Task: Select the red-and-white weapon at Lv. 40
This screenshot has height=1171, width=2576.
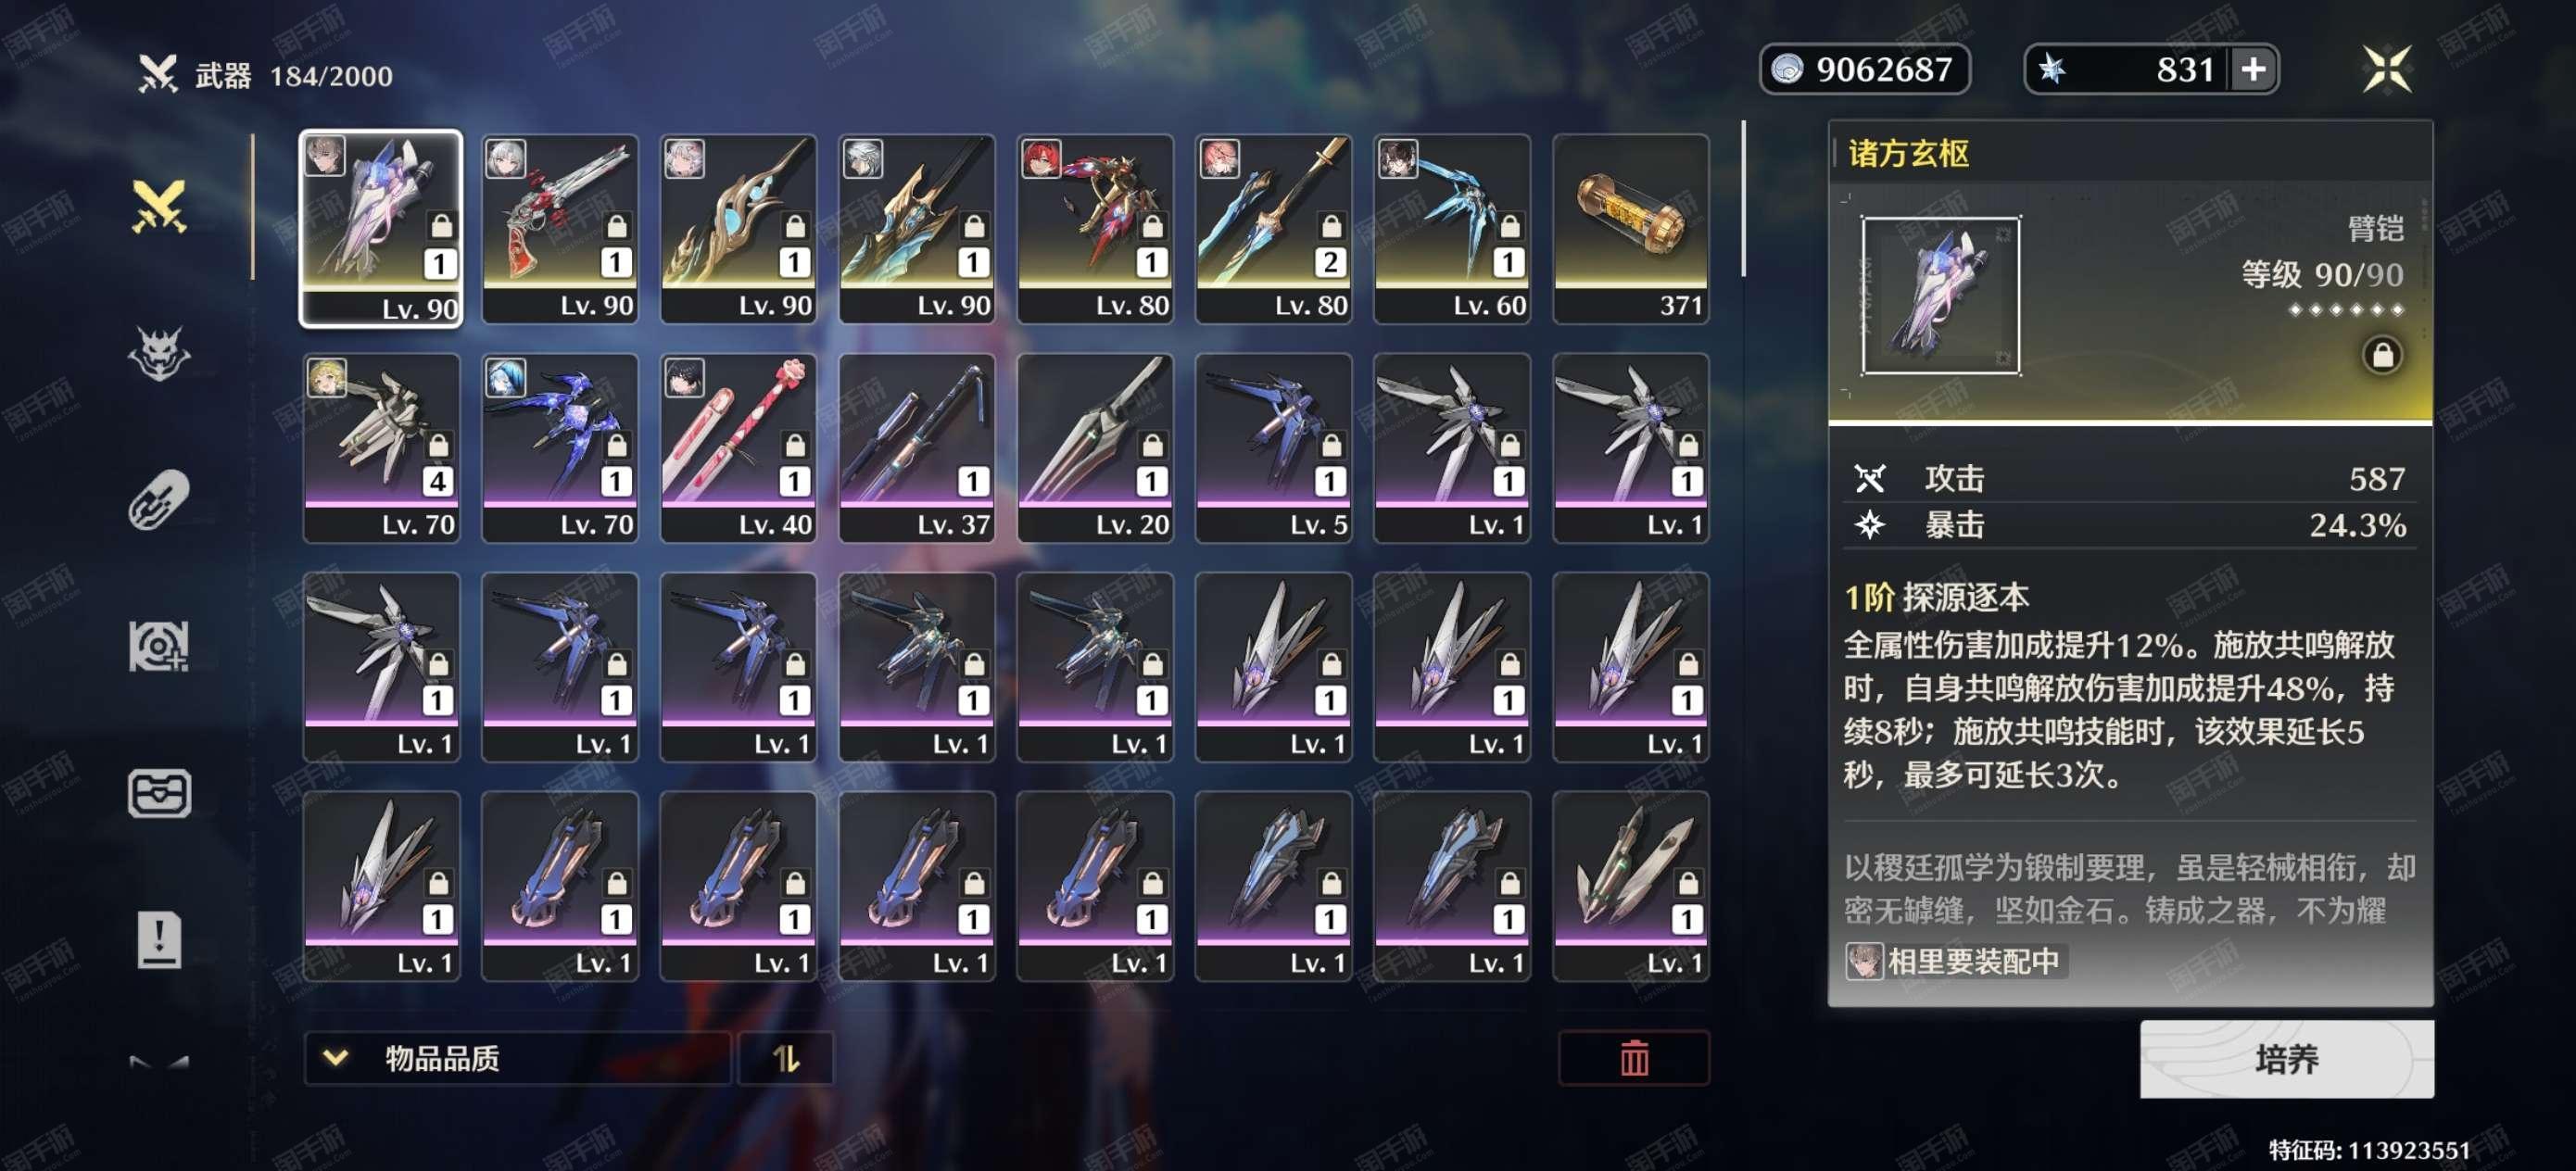Action: click(x=738, y=448)
